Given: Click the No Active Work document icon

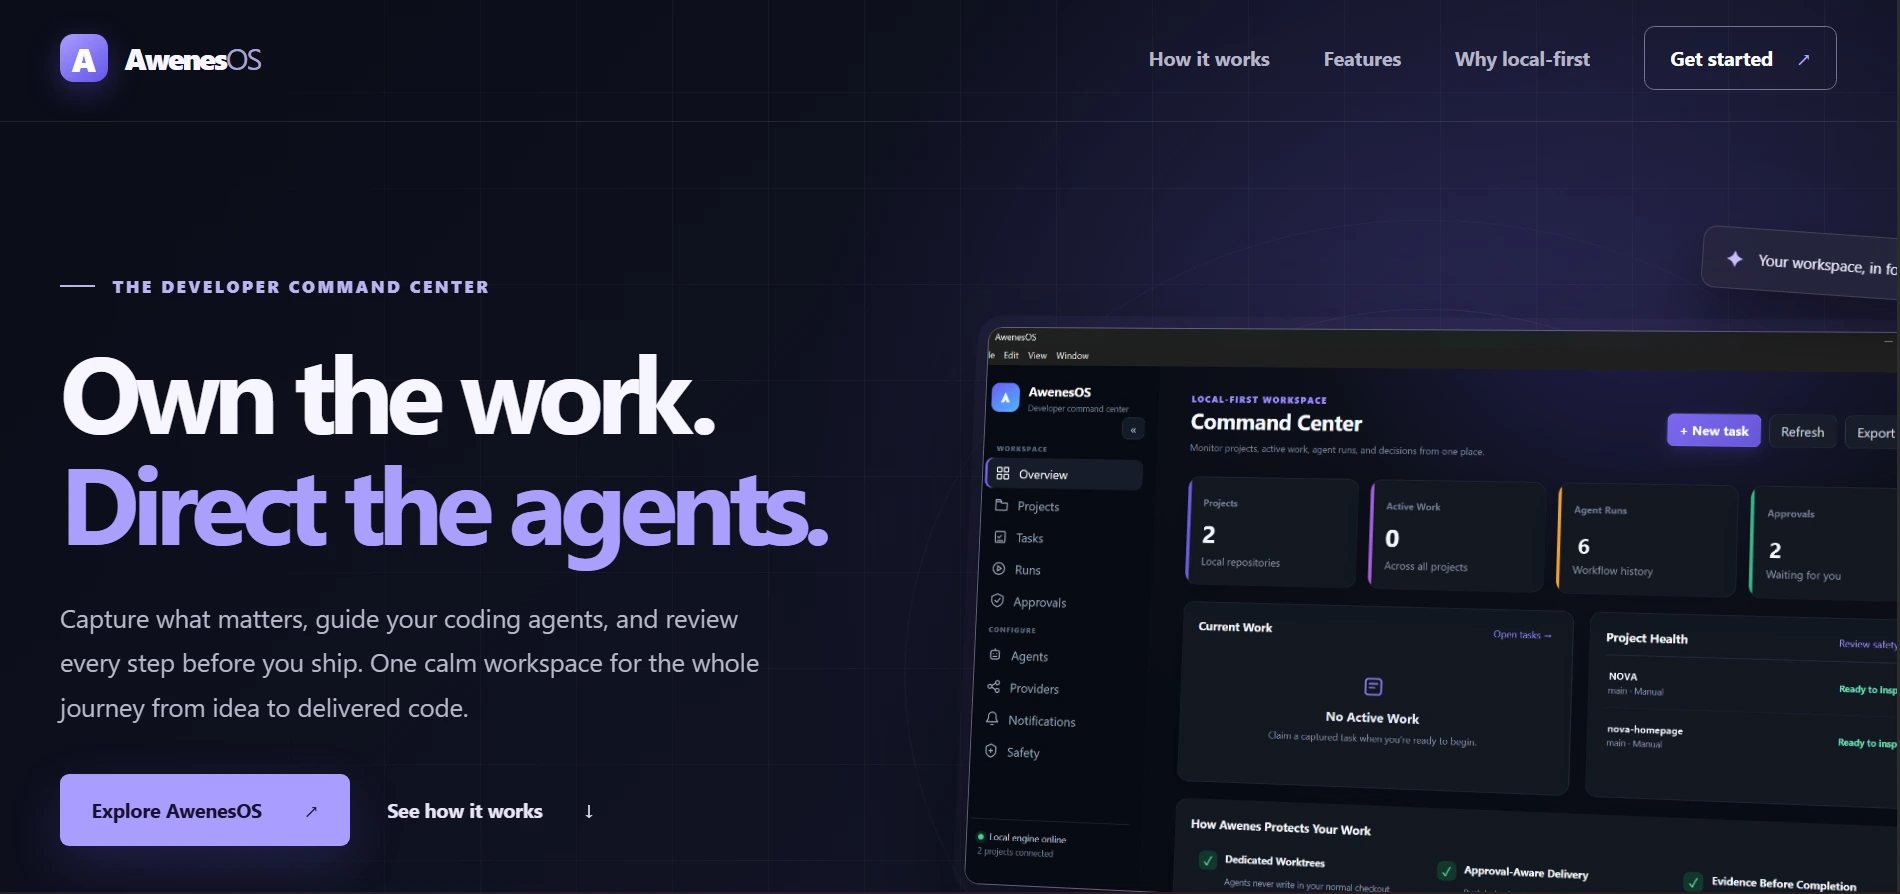Looking at the screenshot, I should (1373, 686).
